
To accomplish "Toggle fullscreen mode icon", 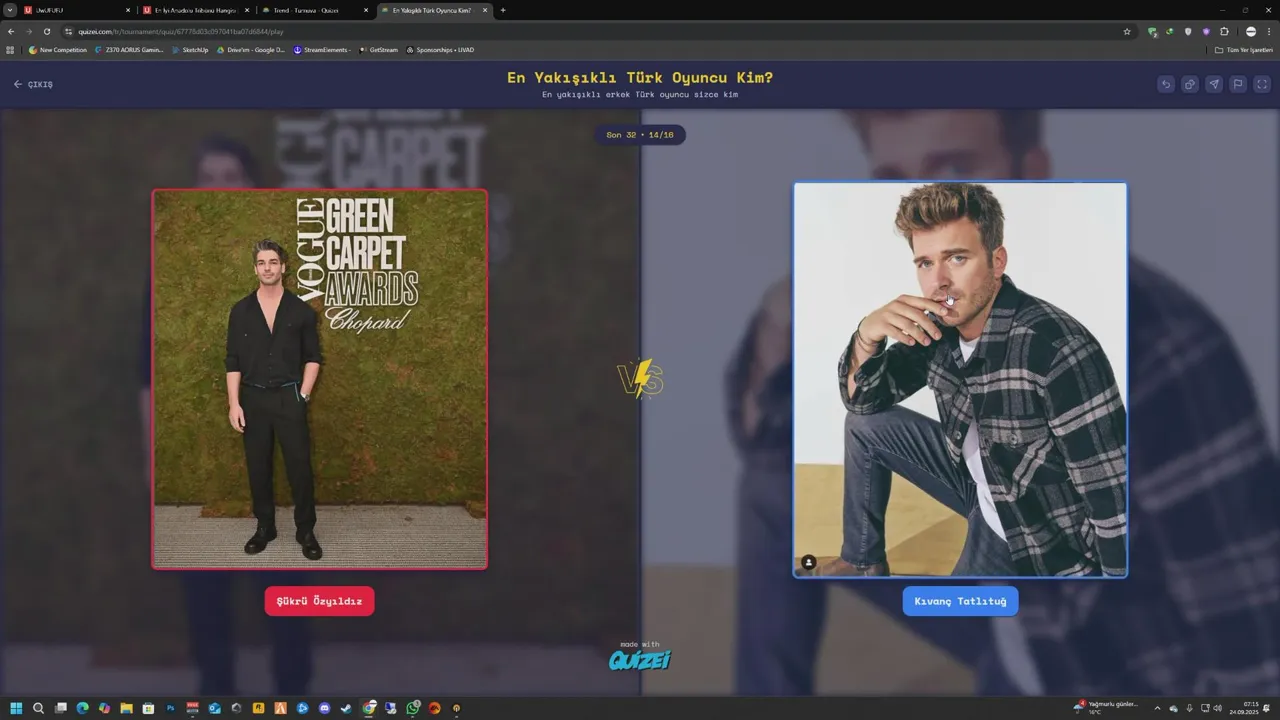I will pyautogui.click(x=1262, y=84).
